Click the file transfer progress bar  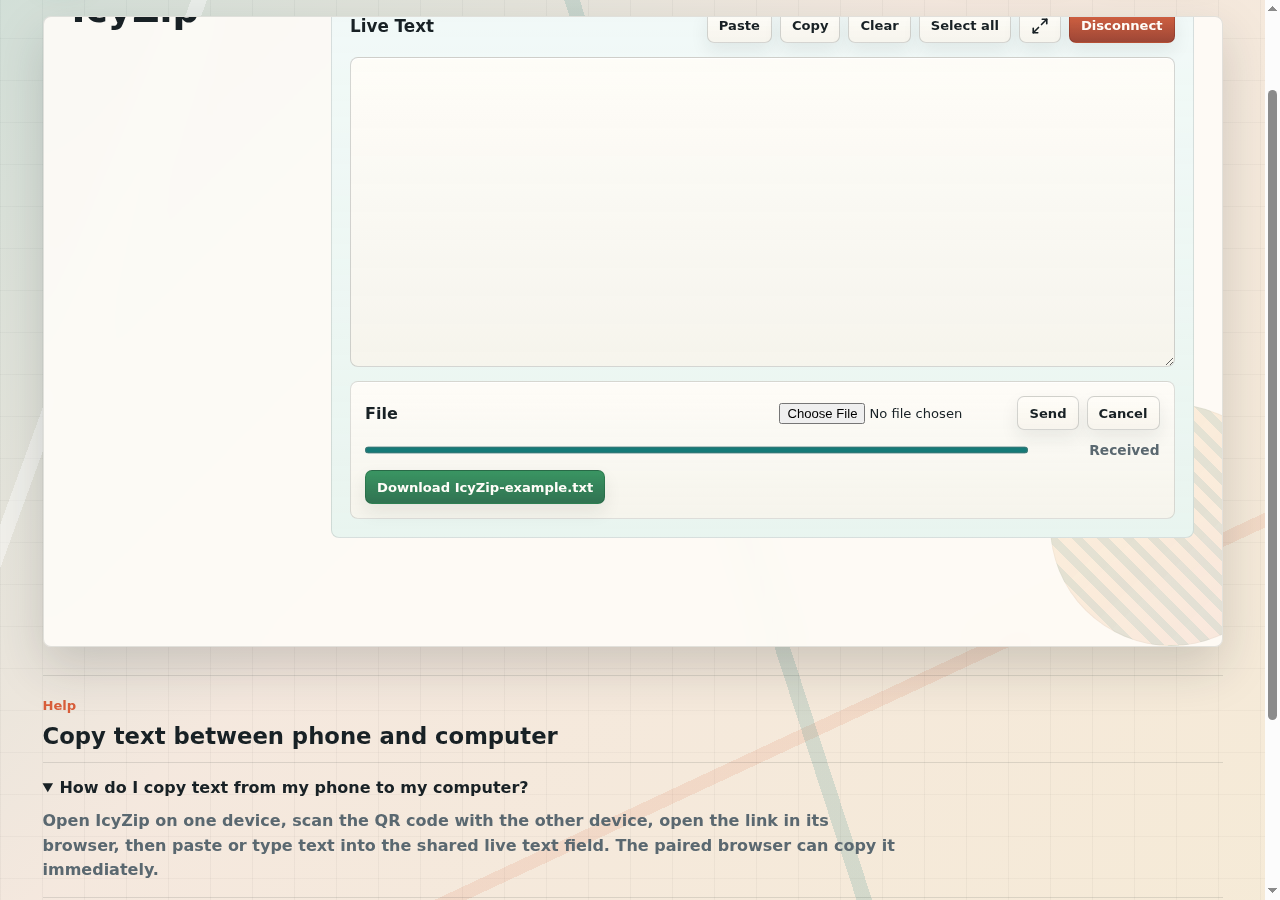point(696,450)
